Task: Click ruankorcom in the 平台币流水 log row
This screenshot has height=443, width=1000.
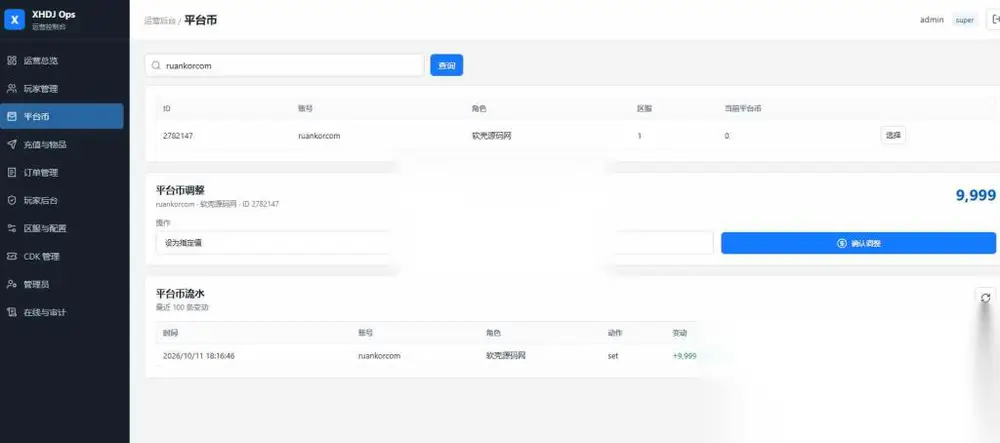Action: pyautogui.click(x=379, y=356)
